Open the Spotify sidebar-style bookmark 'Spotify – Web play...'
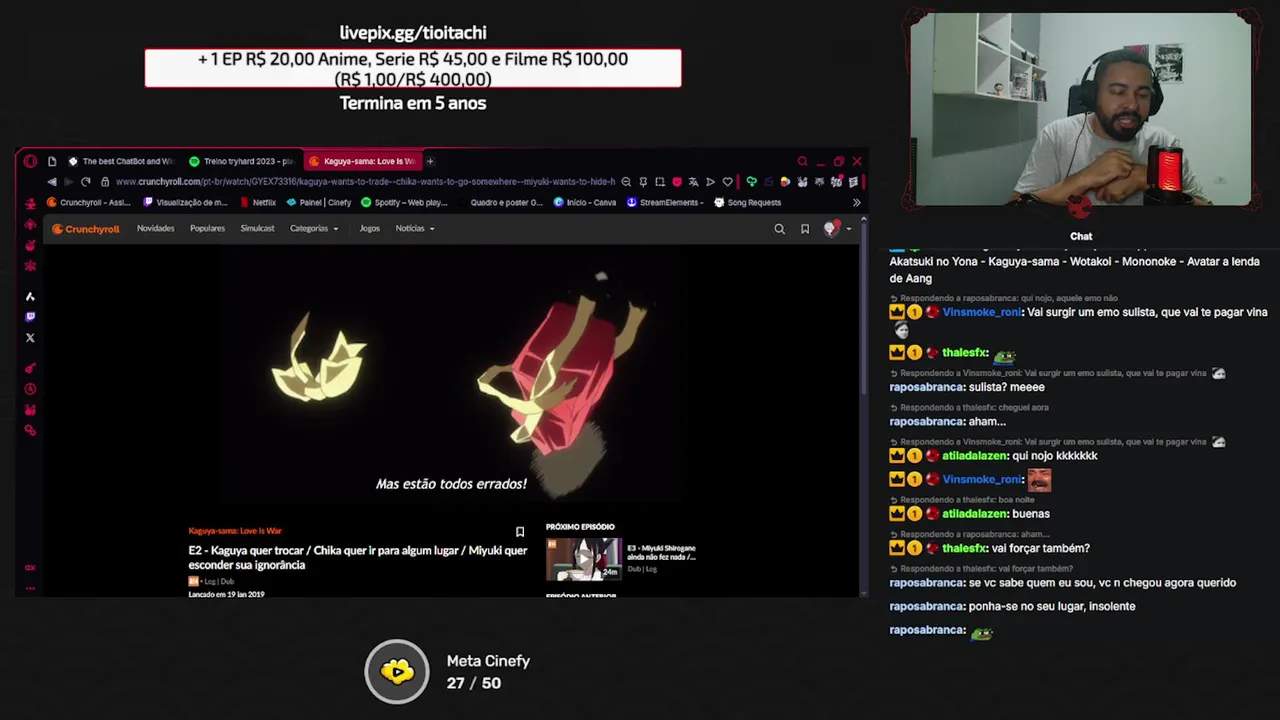1280x720 pixels. point(404,202)
